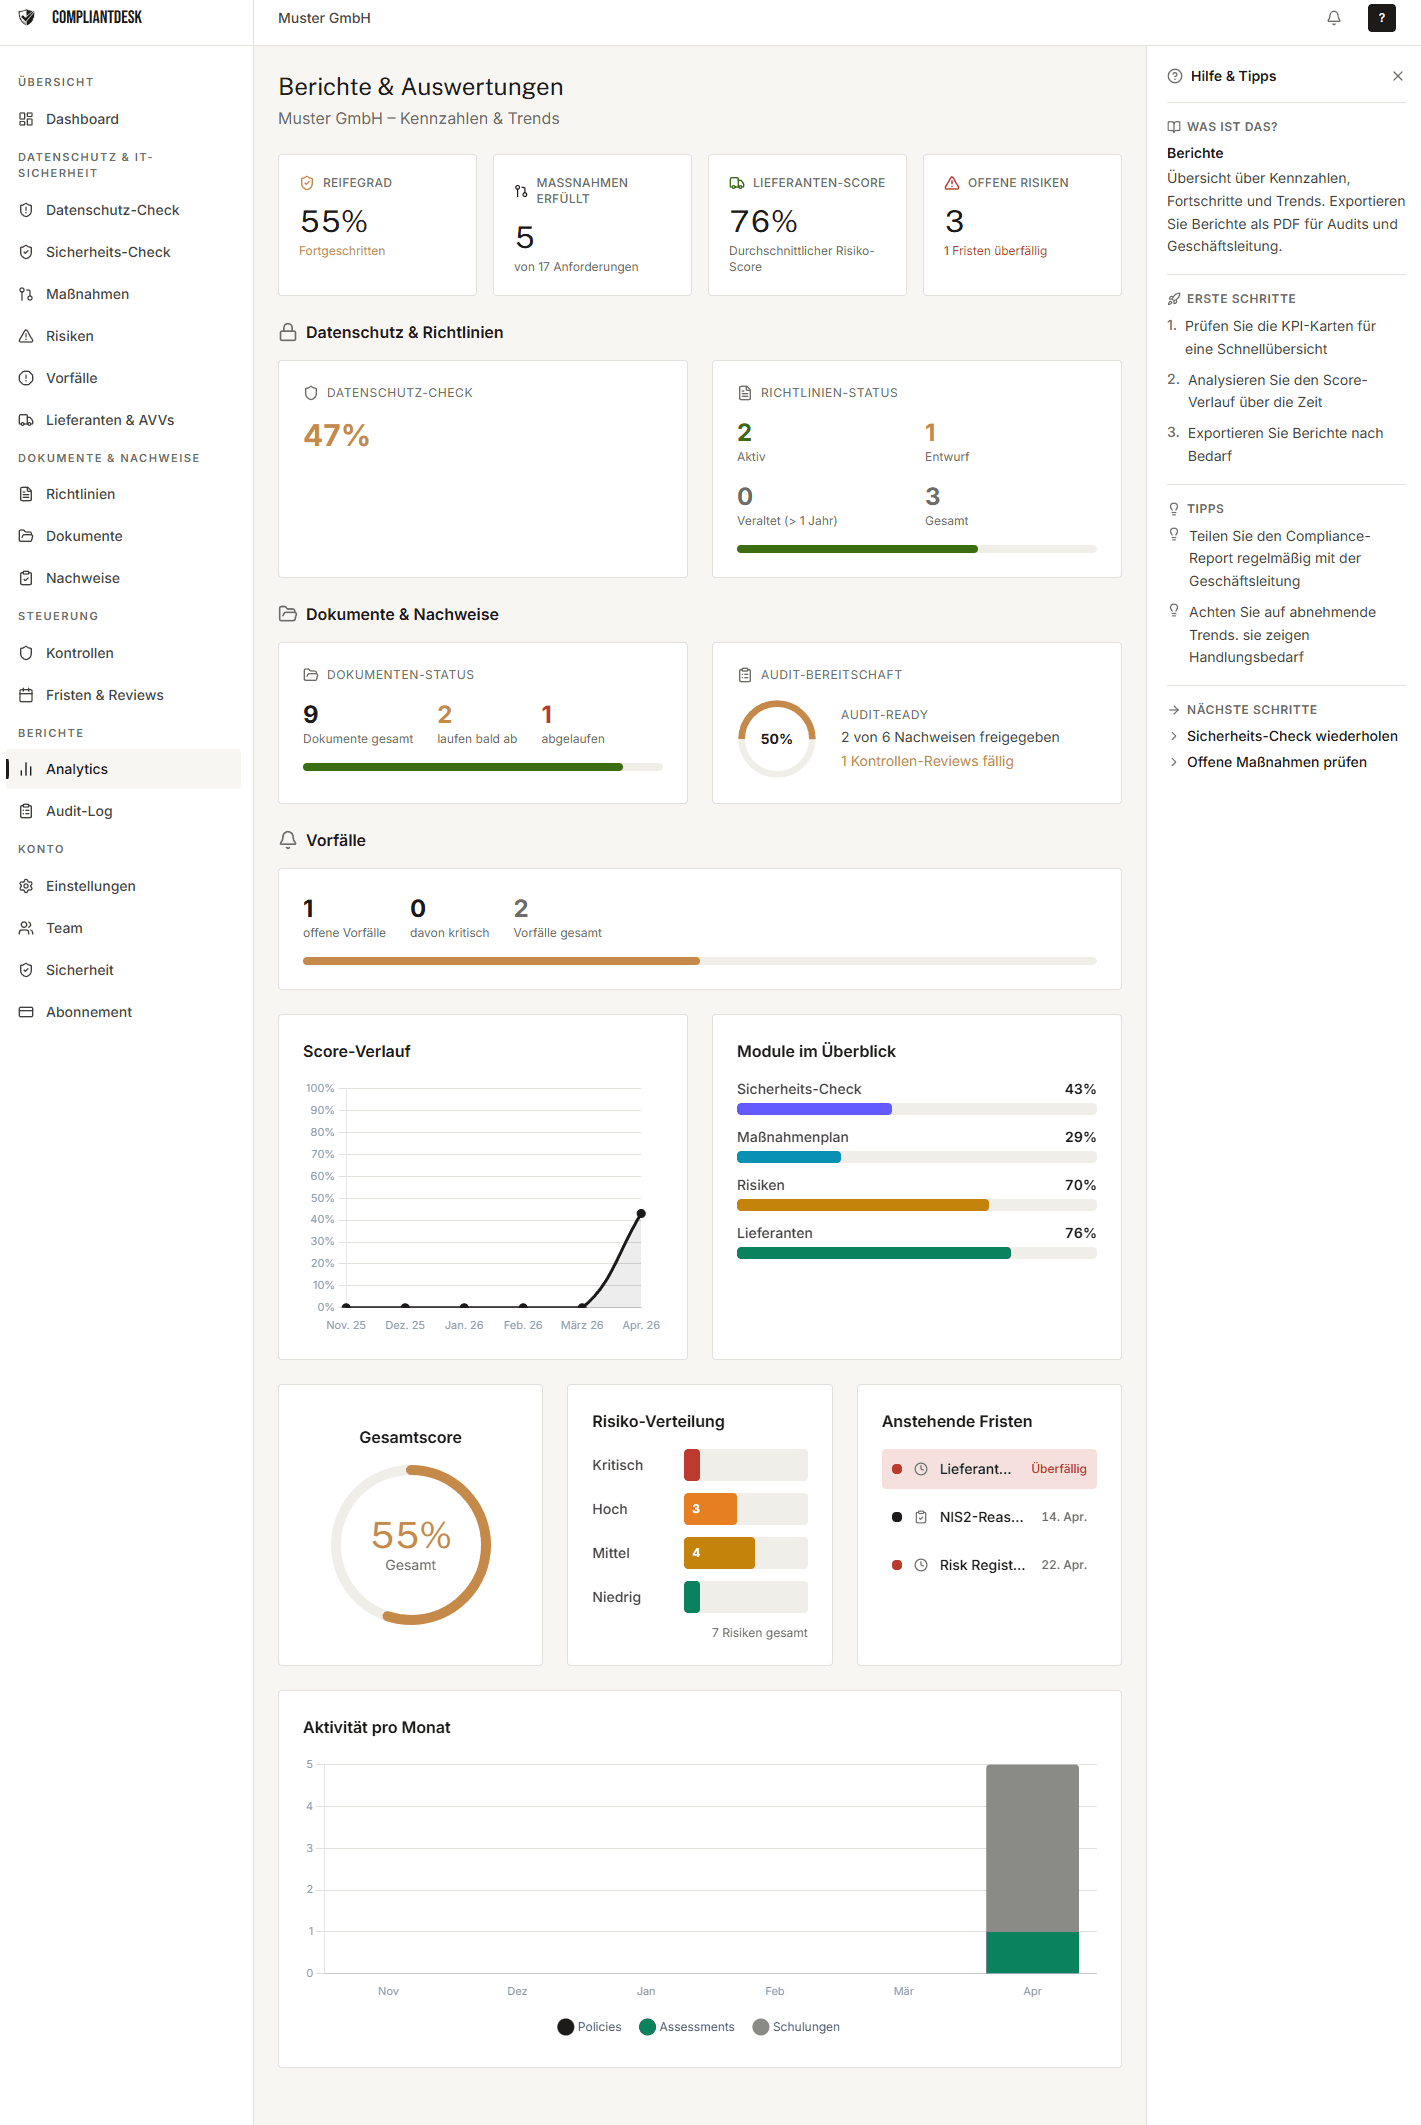Go to the Datenschutz-Check page
The height and width of the screenshot is (2125, 1421).
pyautogui.click(x=112, y=210)
